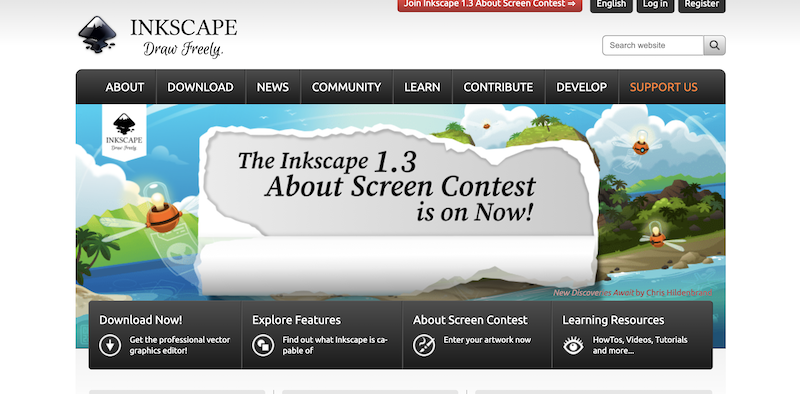The width and height of the screenshot is (800, 394).
Task: Open the ABOUT menu
Action: 124,87
